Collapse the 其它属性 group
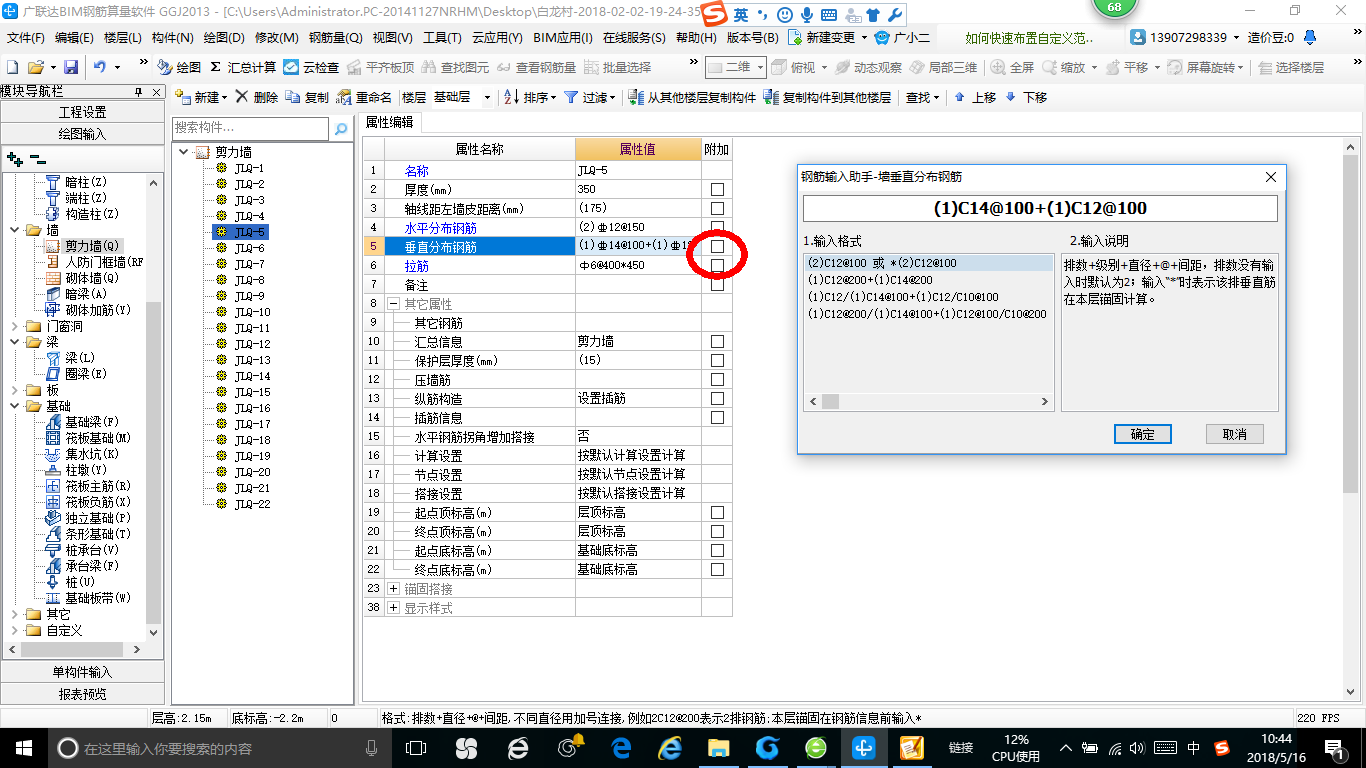 click(x=394, y=303)
